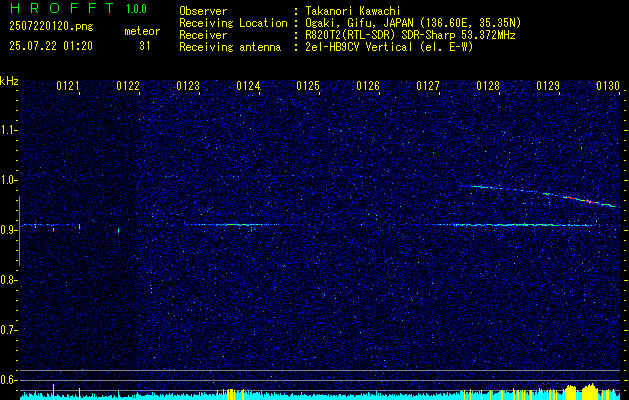The image size is (629, 400).
Task: Select antenna text 2el-HB9CV Vertical
Action: tap(359, 47)
